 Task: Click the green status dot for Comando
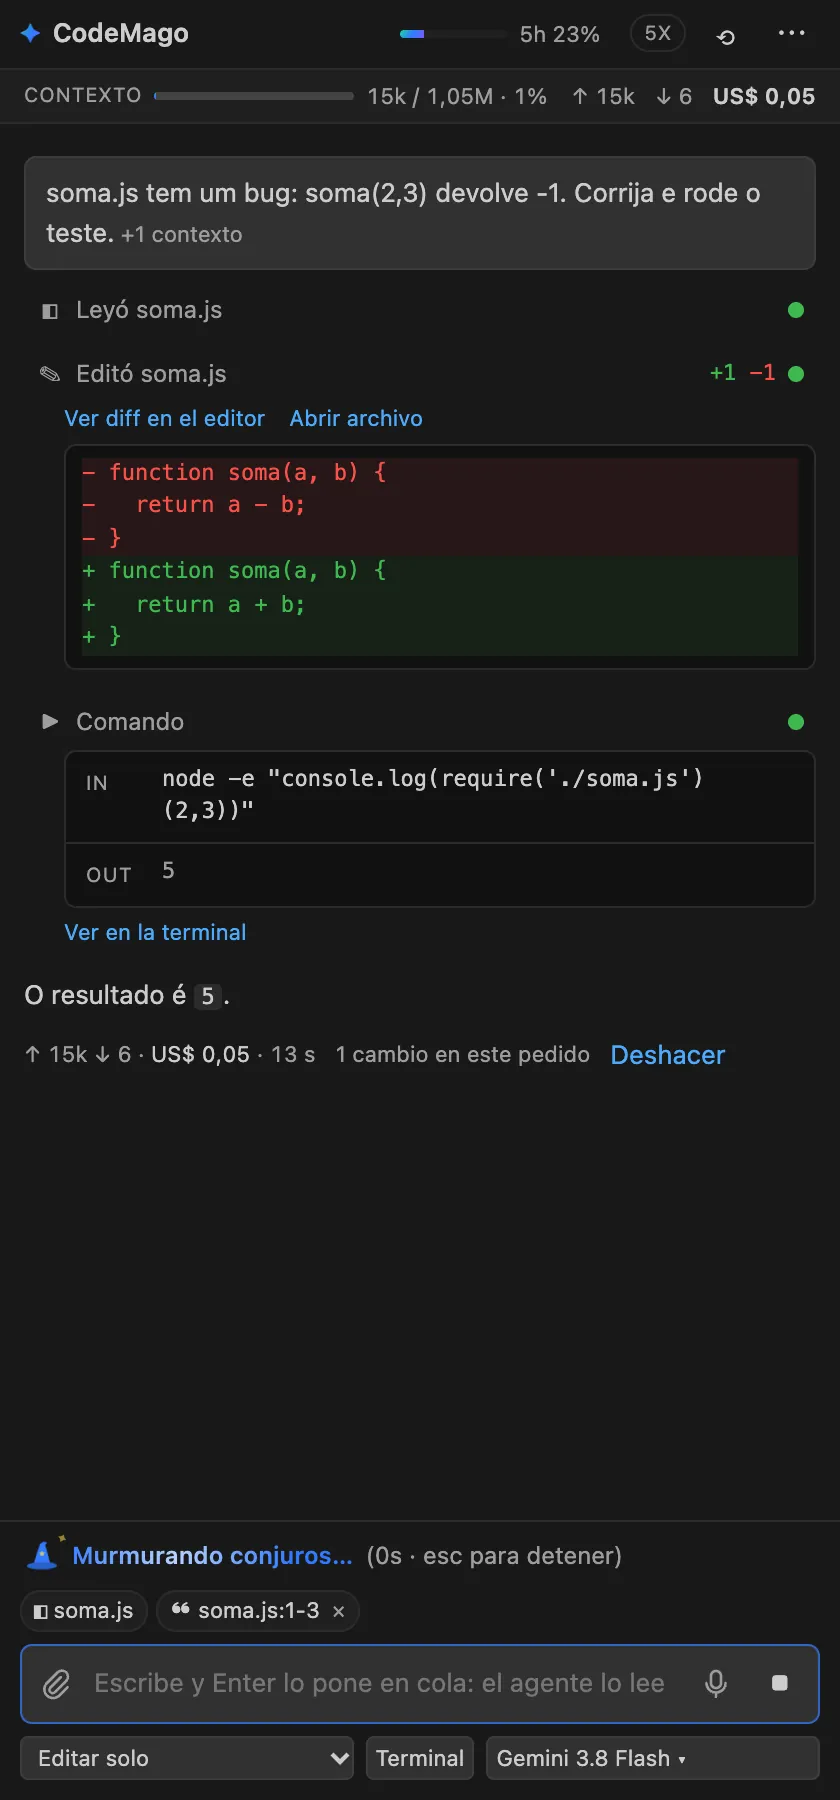click(x=796, y=722)
